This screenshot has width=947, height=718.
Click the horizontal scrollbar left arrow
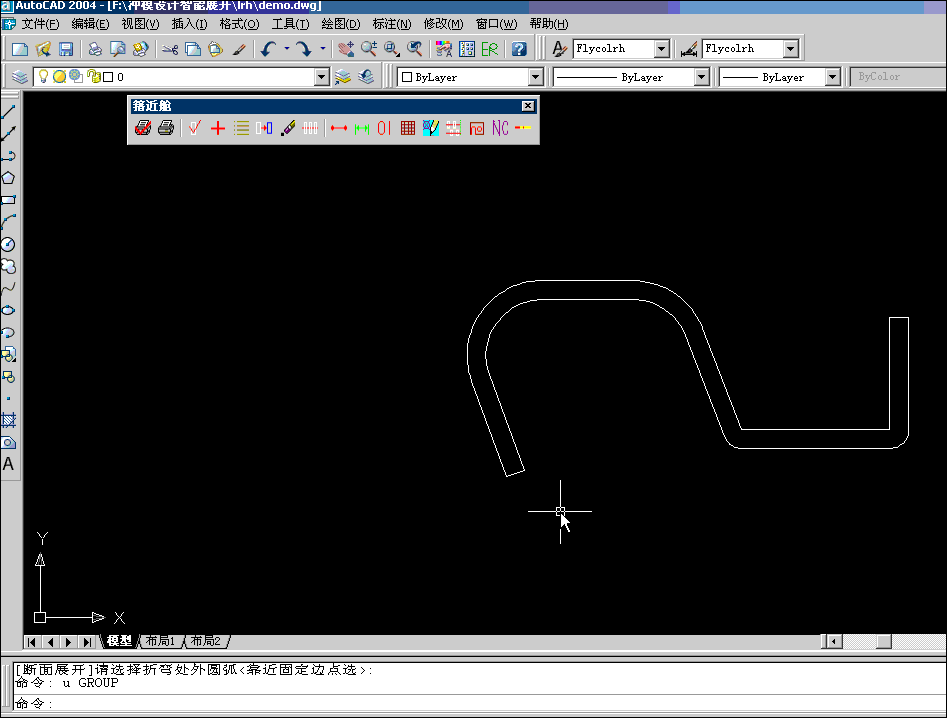834,641
